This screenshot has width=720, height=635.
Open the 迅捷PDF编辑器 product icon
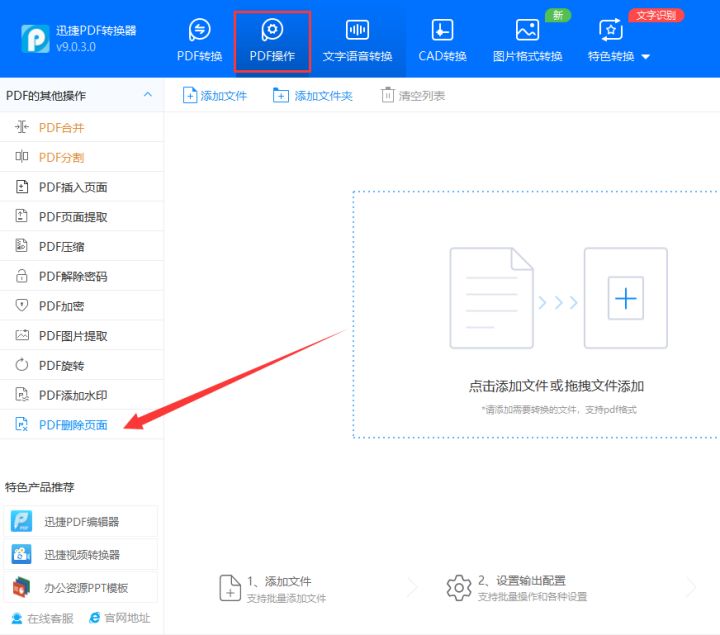tap(21, 521)
